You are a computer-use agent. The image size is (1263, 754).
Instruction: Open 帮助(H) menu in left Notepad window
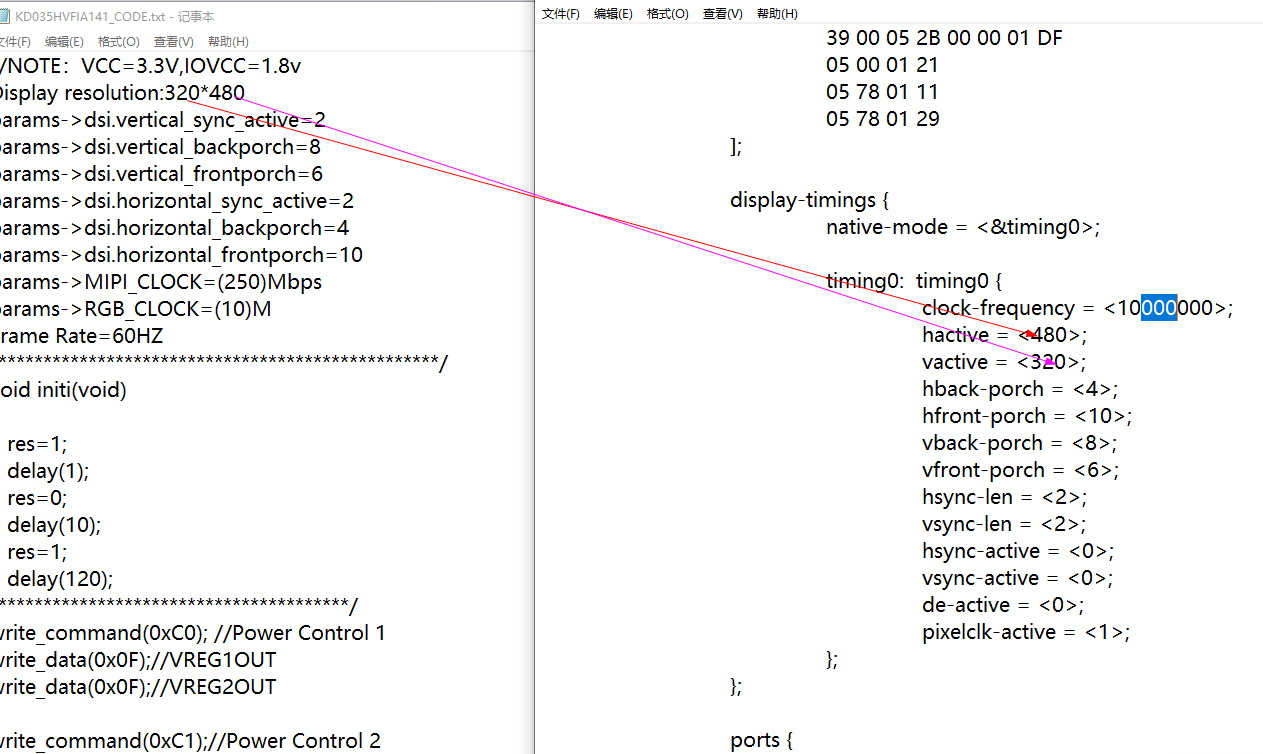[x=228, y=41]
